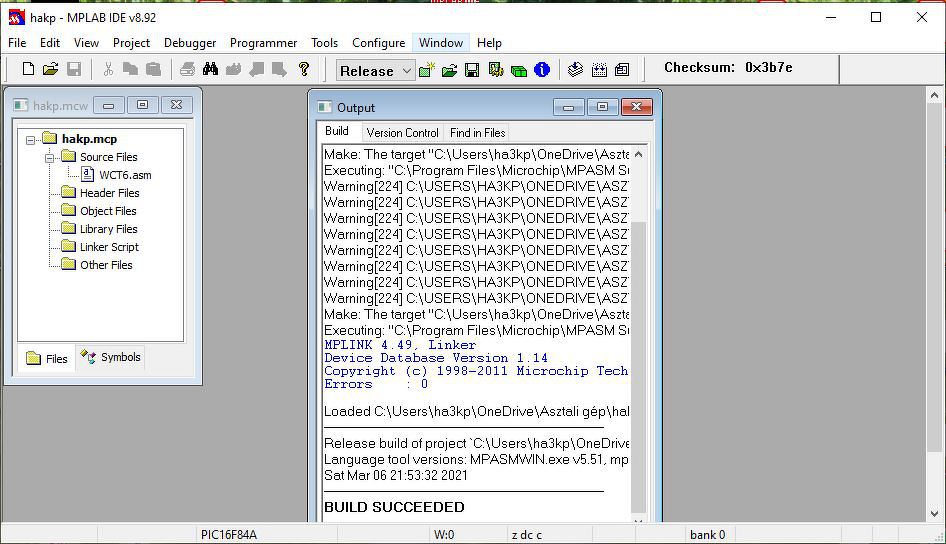Collapse the hakp.mcp project tree node
946x544 pixels.
coord(31,140)
